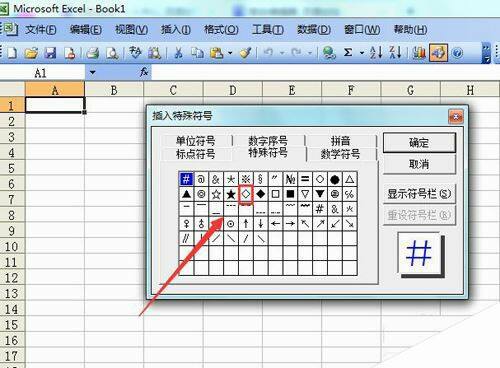This screenshot has height=368, width=500.
Task: Open the 帮助(H) menu
Action: [410, 30]
